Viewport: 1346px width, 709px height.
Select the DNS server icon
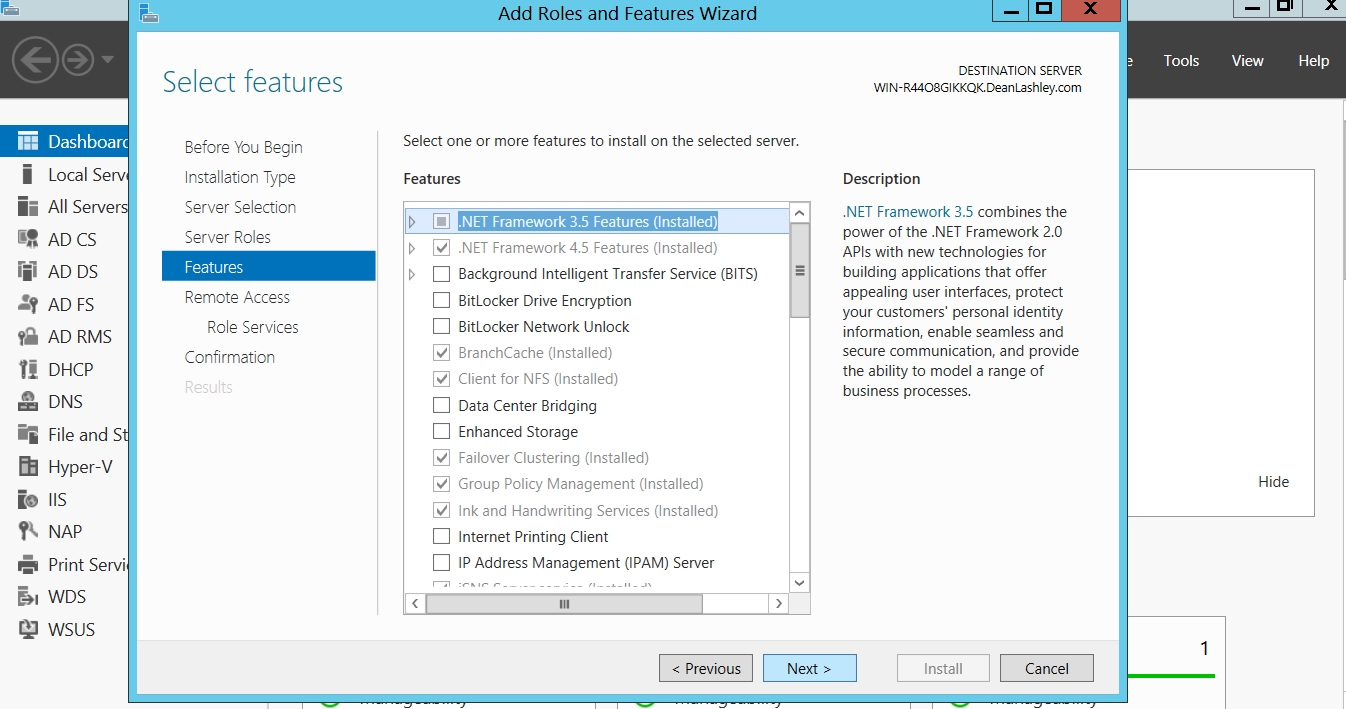click(x=28, y=402)
